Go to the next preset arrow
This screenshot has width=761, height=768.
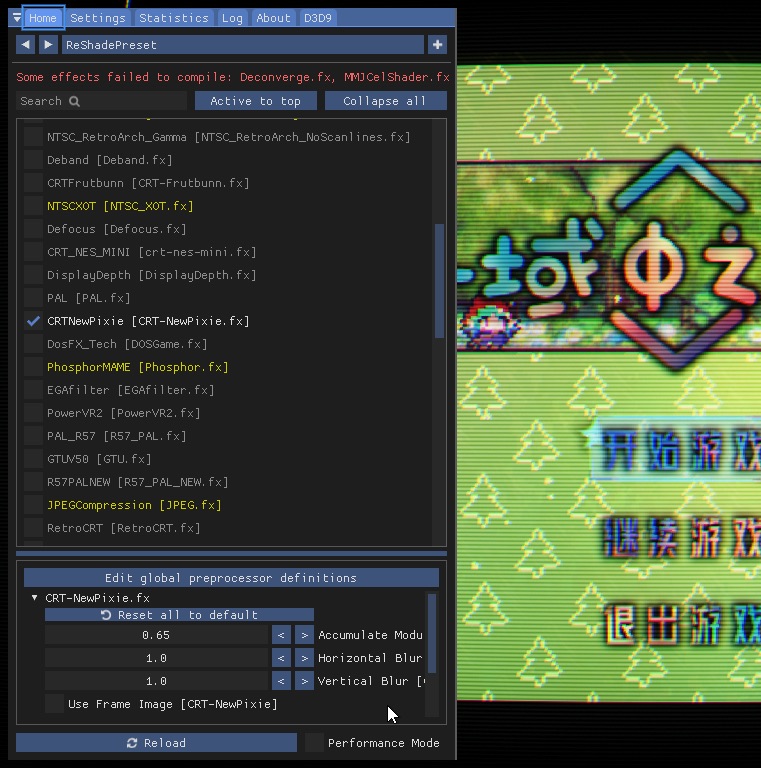pos(48,45)
